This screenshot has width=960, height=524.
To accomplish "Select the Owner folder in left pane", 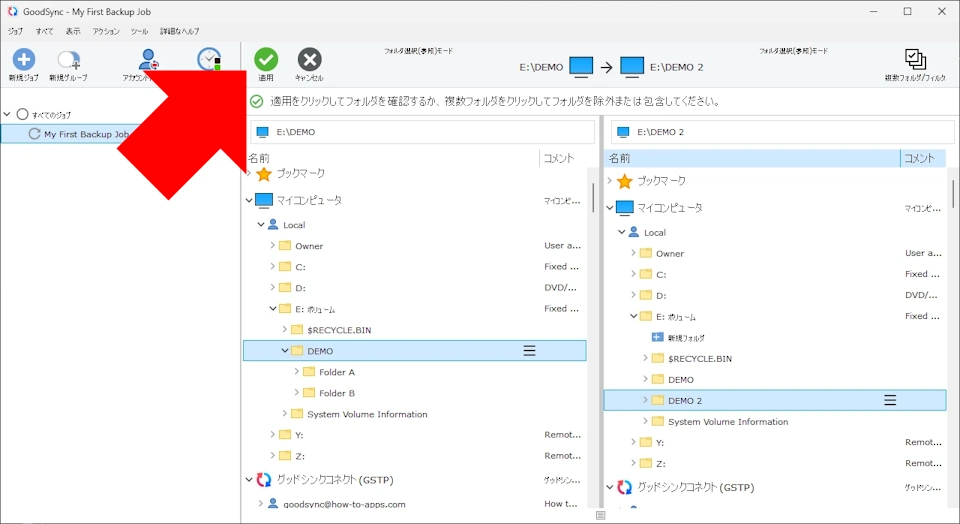I will [x=309, y=246].
